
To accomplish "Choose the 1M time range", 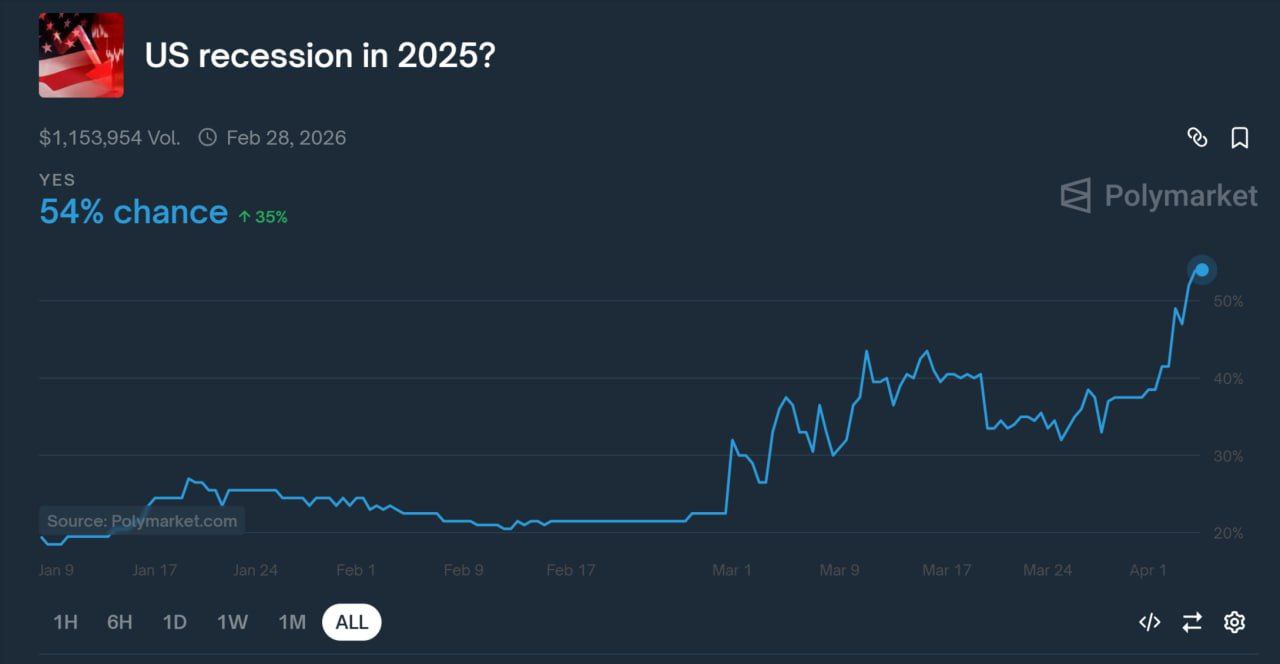I will [292, 622].
